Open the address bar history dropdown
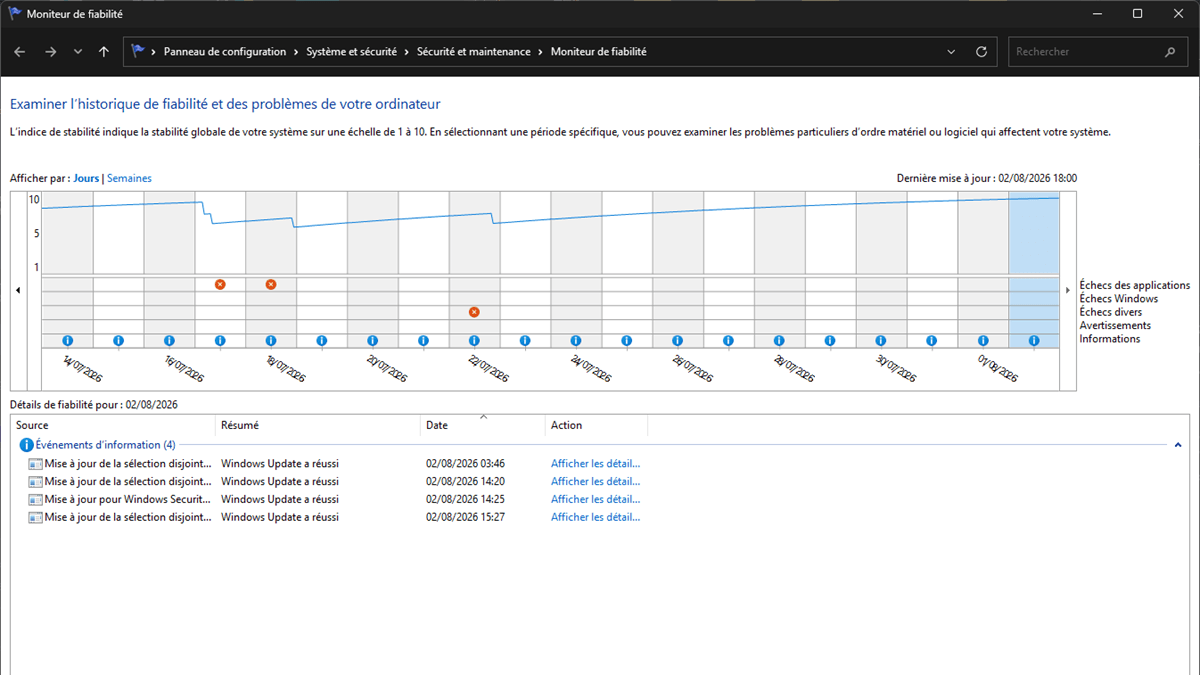This screenshot has height=675, width=1200. click(x=951, y=52)
